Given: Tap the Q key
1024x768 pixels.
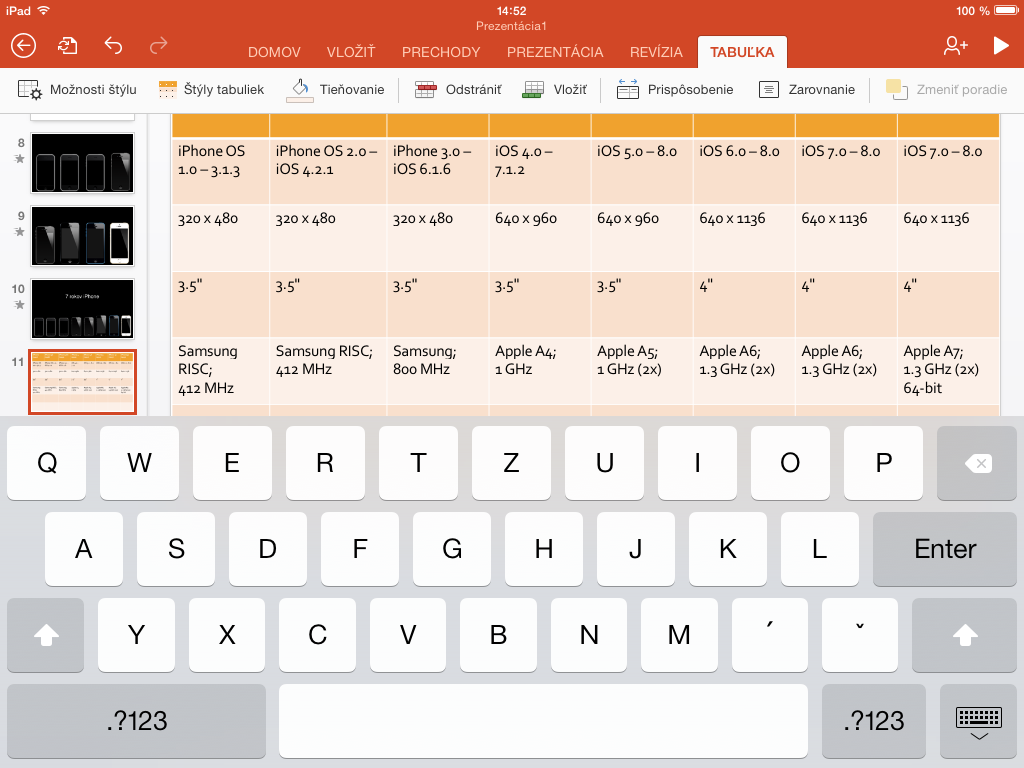Looking at the screenshot, I should click(x=46, y=463).
